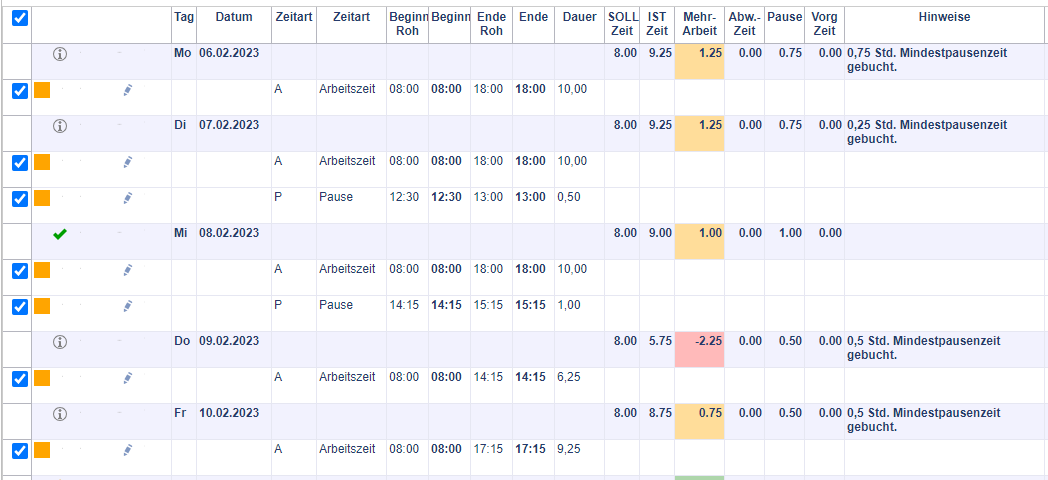
Task: Click the info icon for Monday 06.02.2023
Action: click(x=59, y=54)
